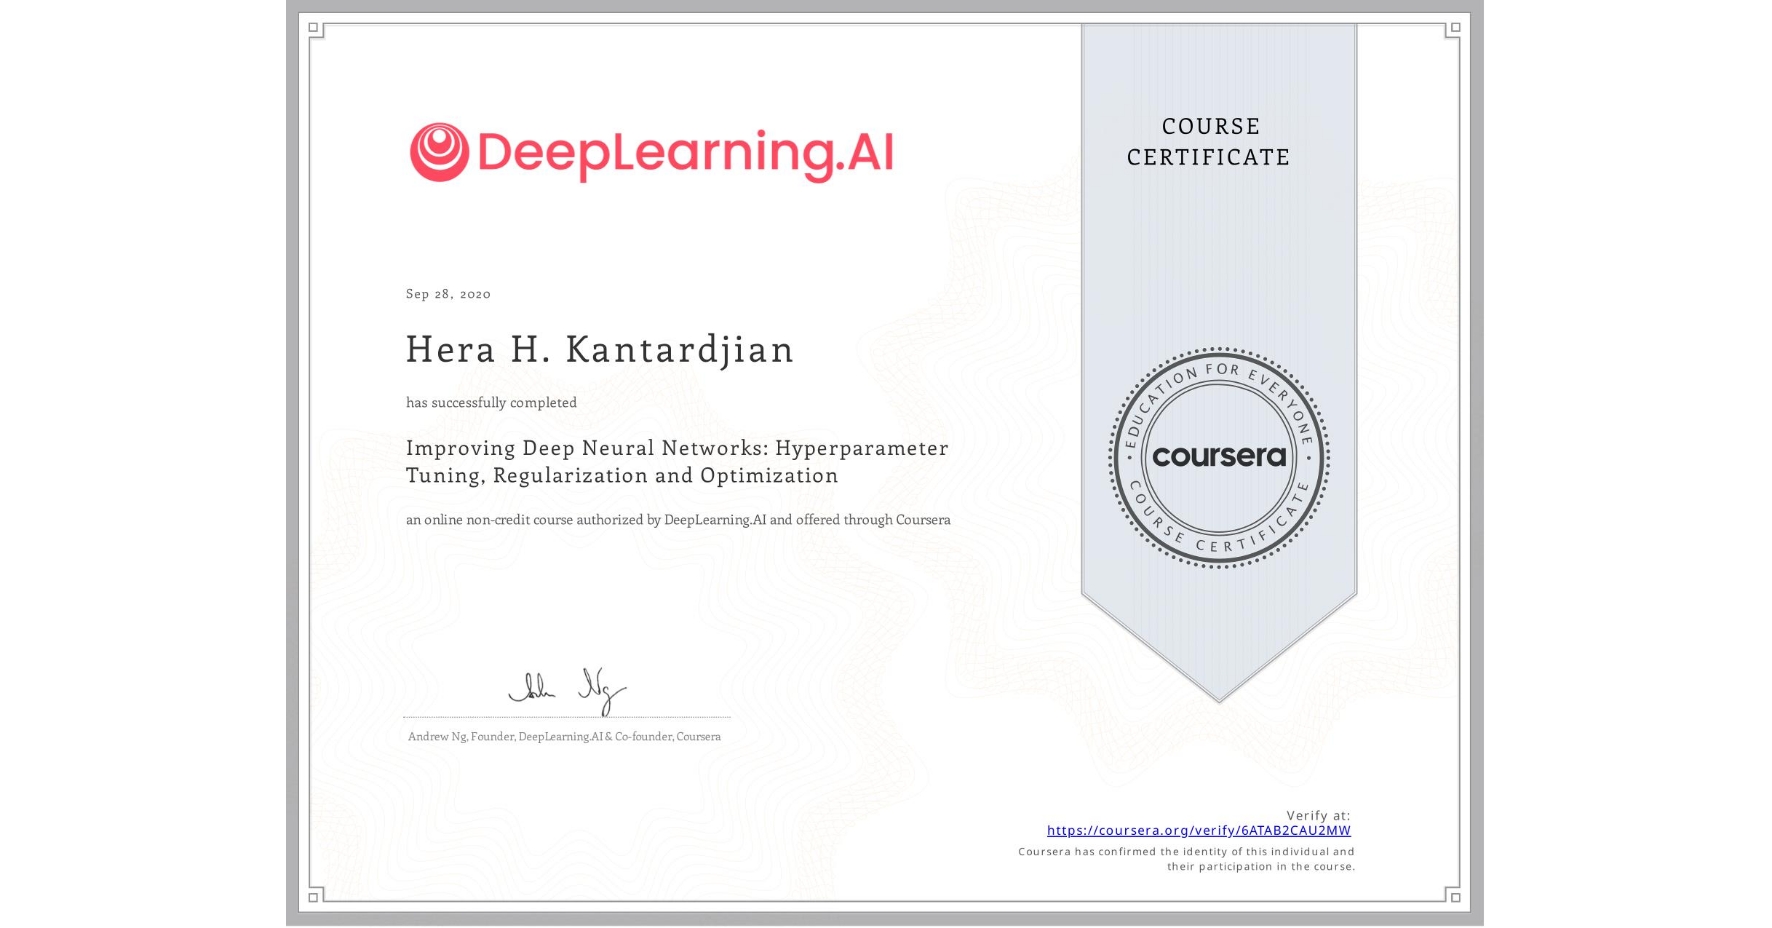The image size is (1772, 928).
Task: Select the date Sep 28, 2020
Action: [x=447, y=293]
